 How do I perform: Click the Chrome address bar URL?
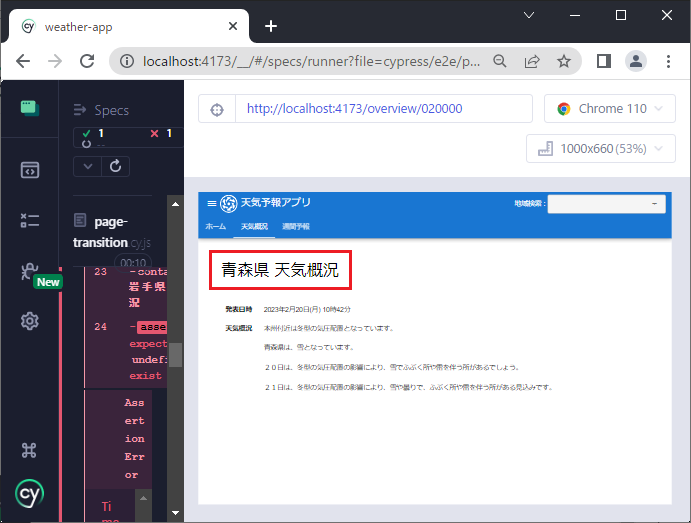[311, 61]
